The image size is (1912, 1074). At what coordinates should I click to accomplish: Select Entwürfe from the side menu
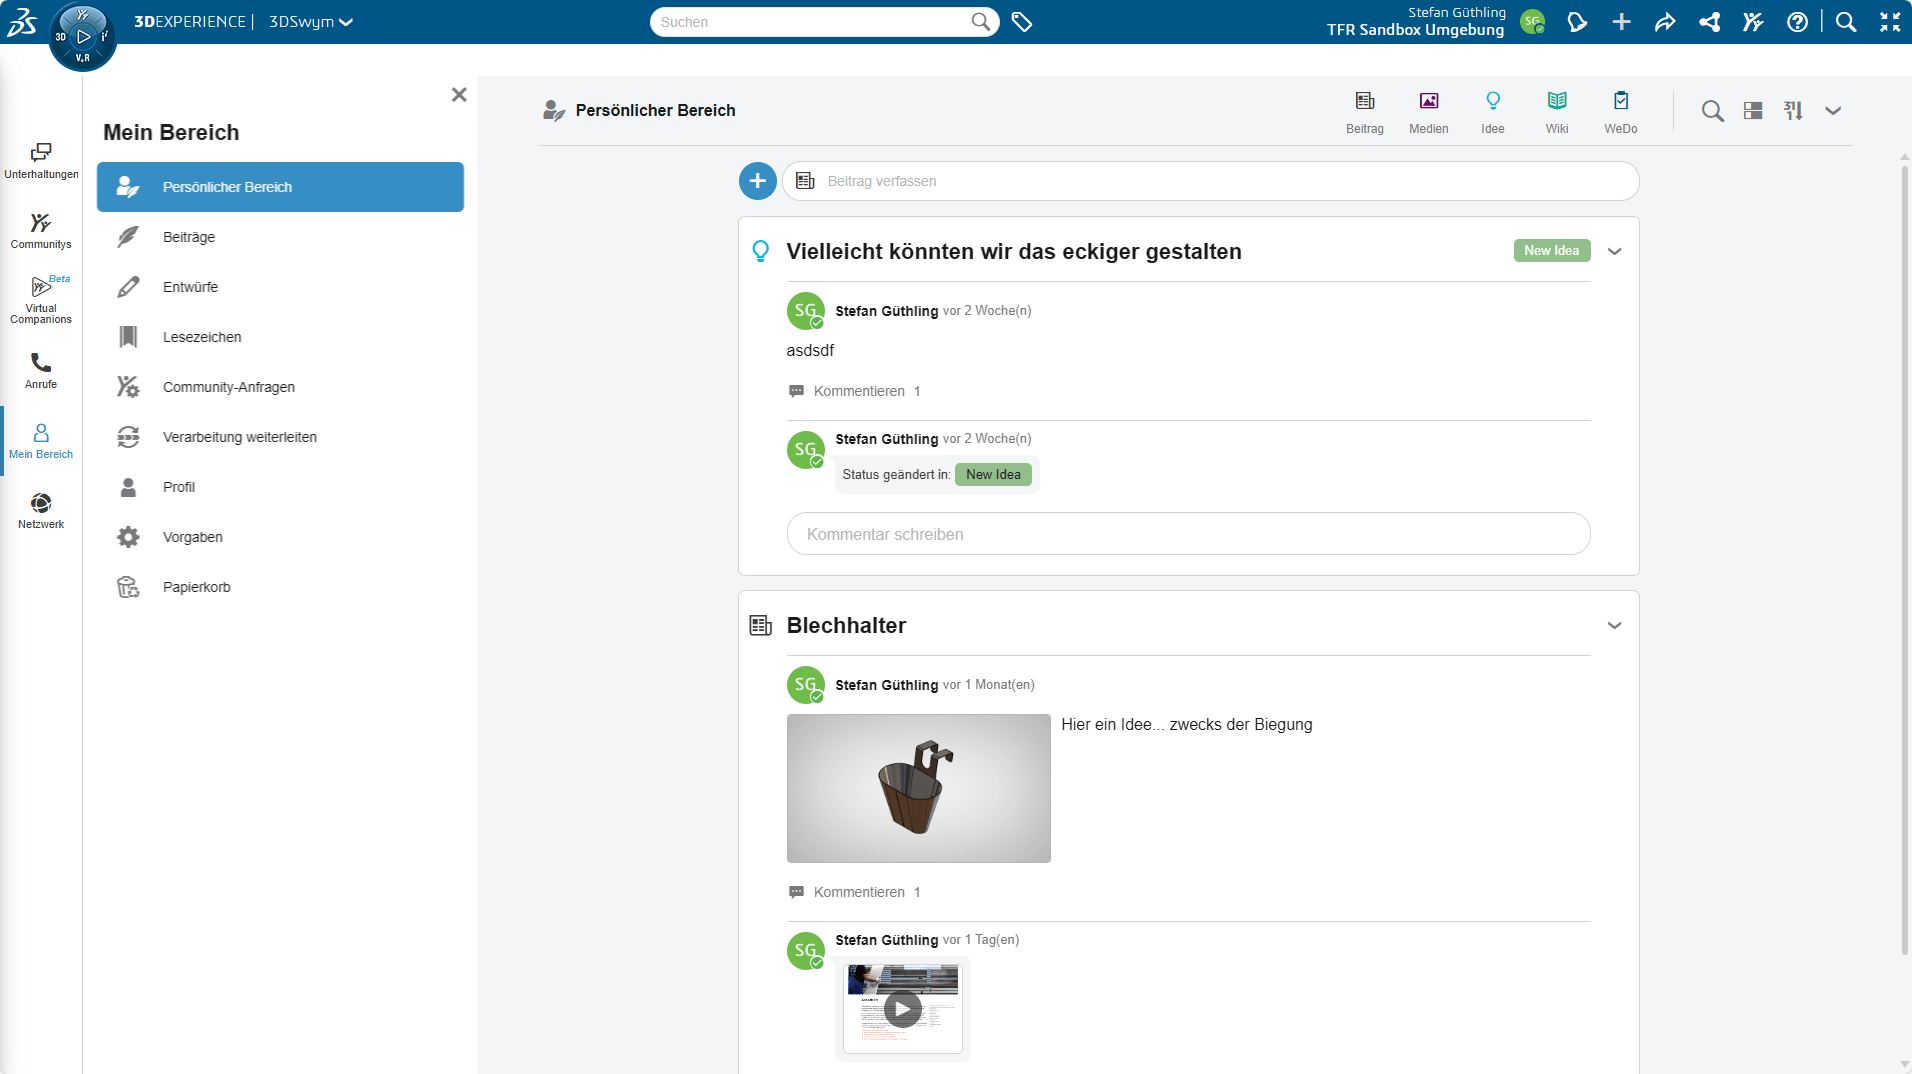190,287
